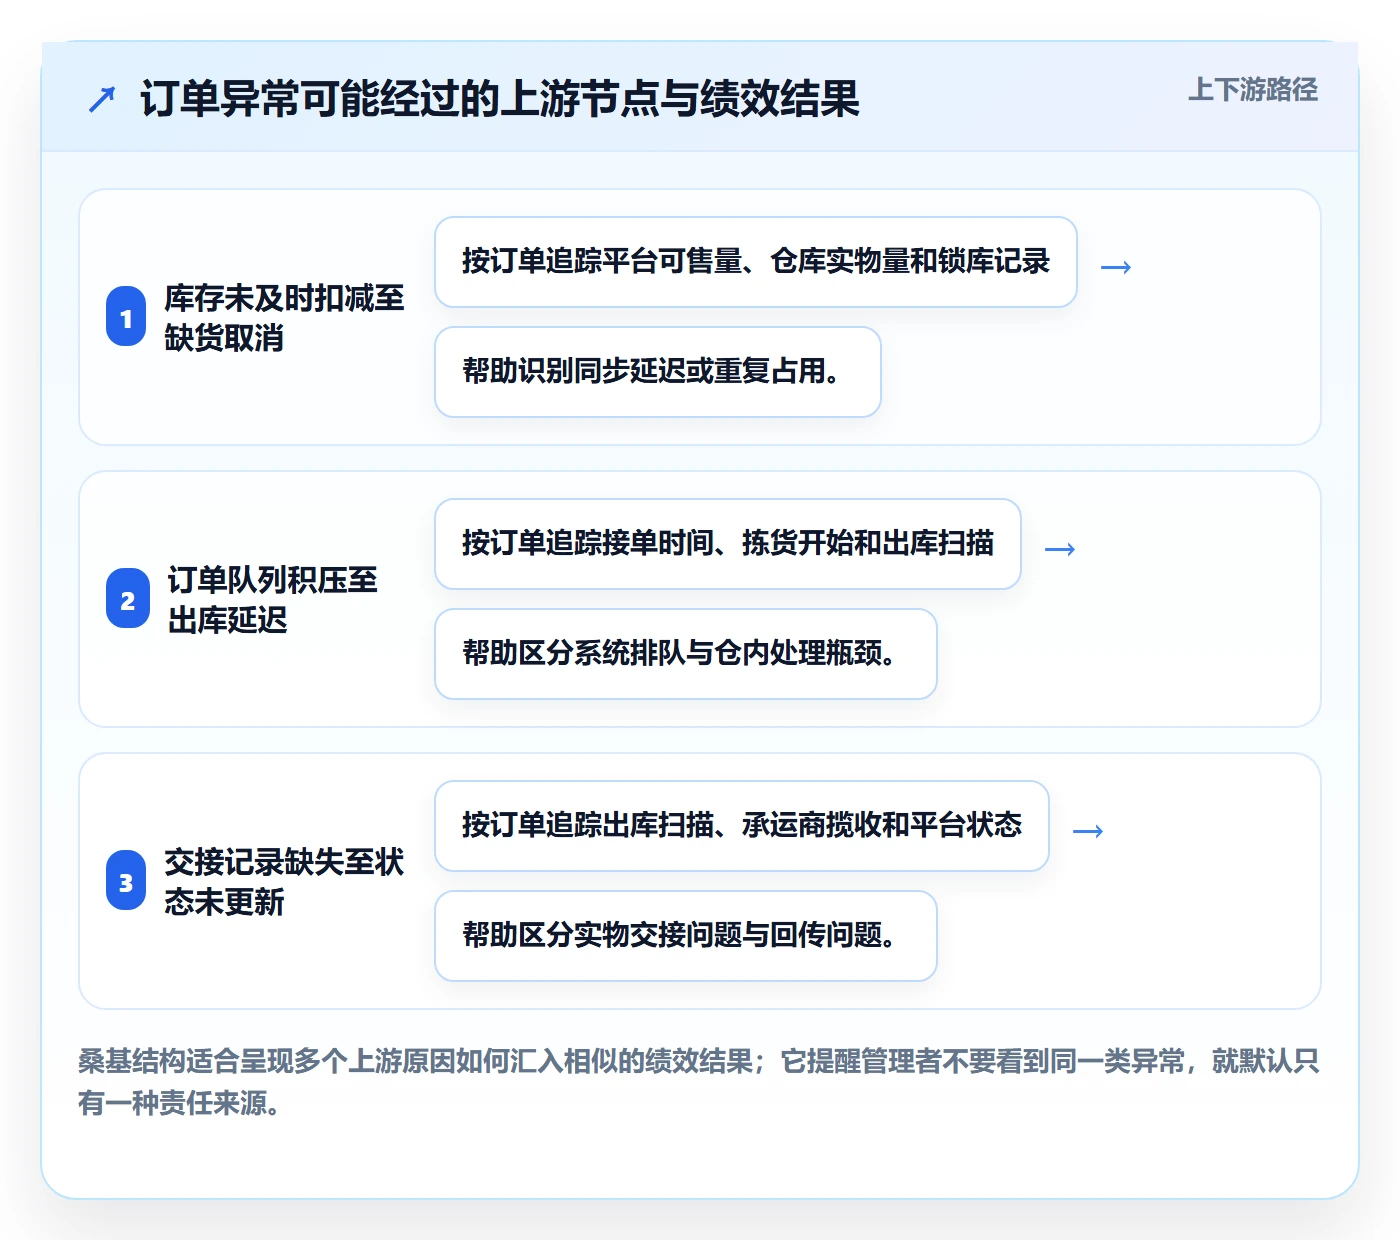Click the footer paragraph starting 桑基结构适合呈现
1400x1240 pixels.
coord(698,1082)
